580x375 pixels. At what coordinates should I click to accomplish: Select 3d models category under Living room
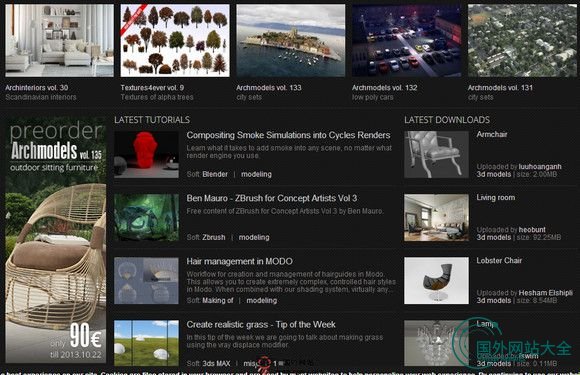click(493, 237)
